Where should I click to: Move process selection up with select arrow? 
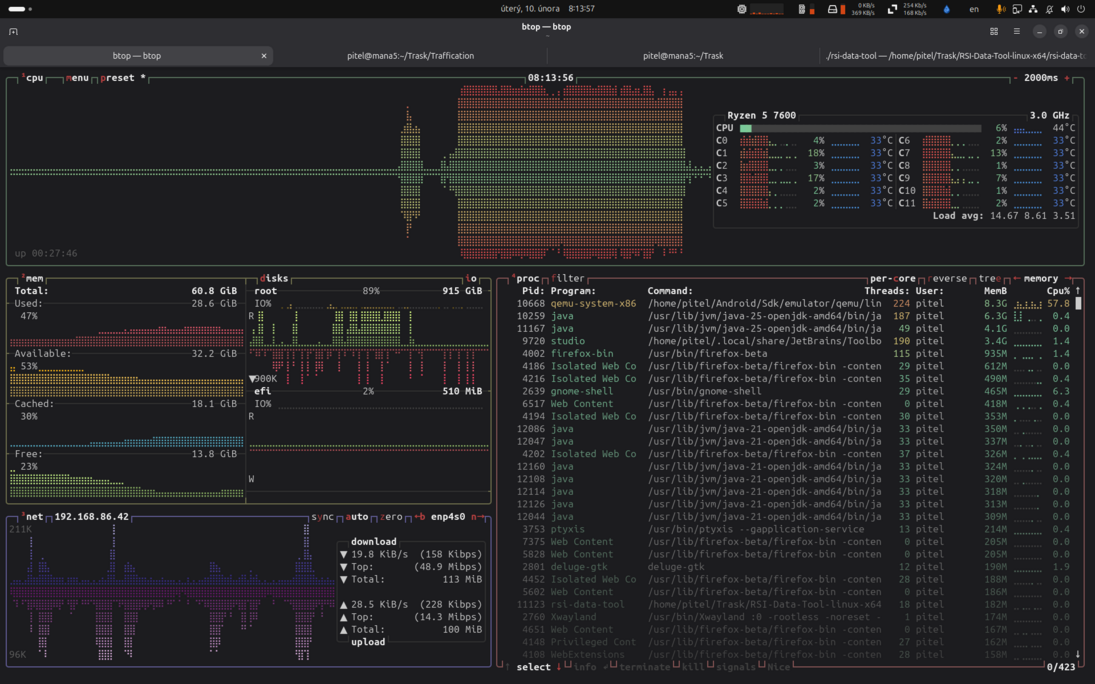click(508, 667)
